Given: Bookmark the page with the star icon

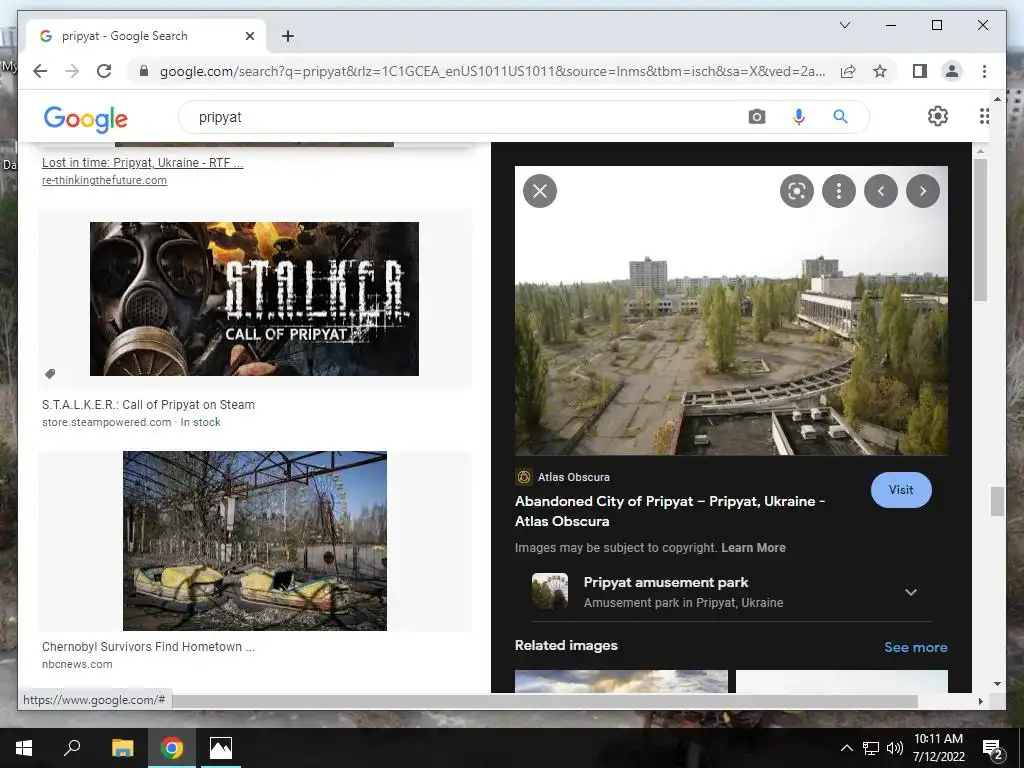Looking at the screenshot, I should click(x=880, y=71).
